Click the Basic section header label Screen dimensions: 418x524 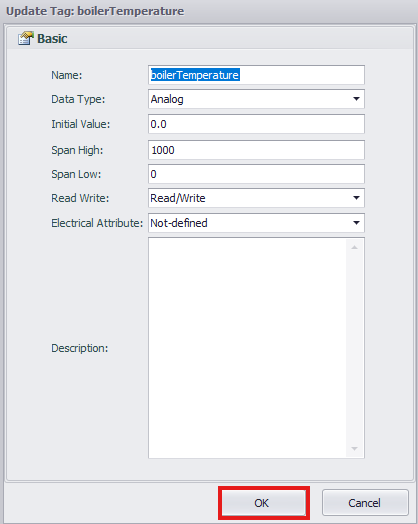tap(52, 38)
